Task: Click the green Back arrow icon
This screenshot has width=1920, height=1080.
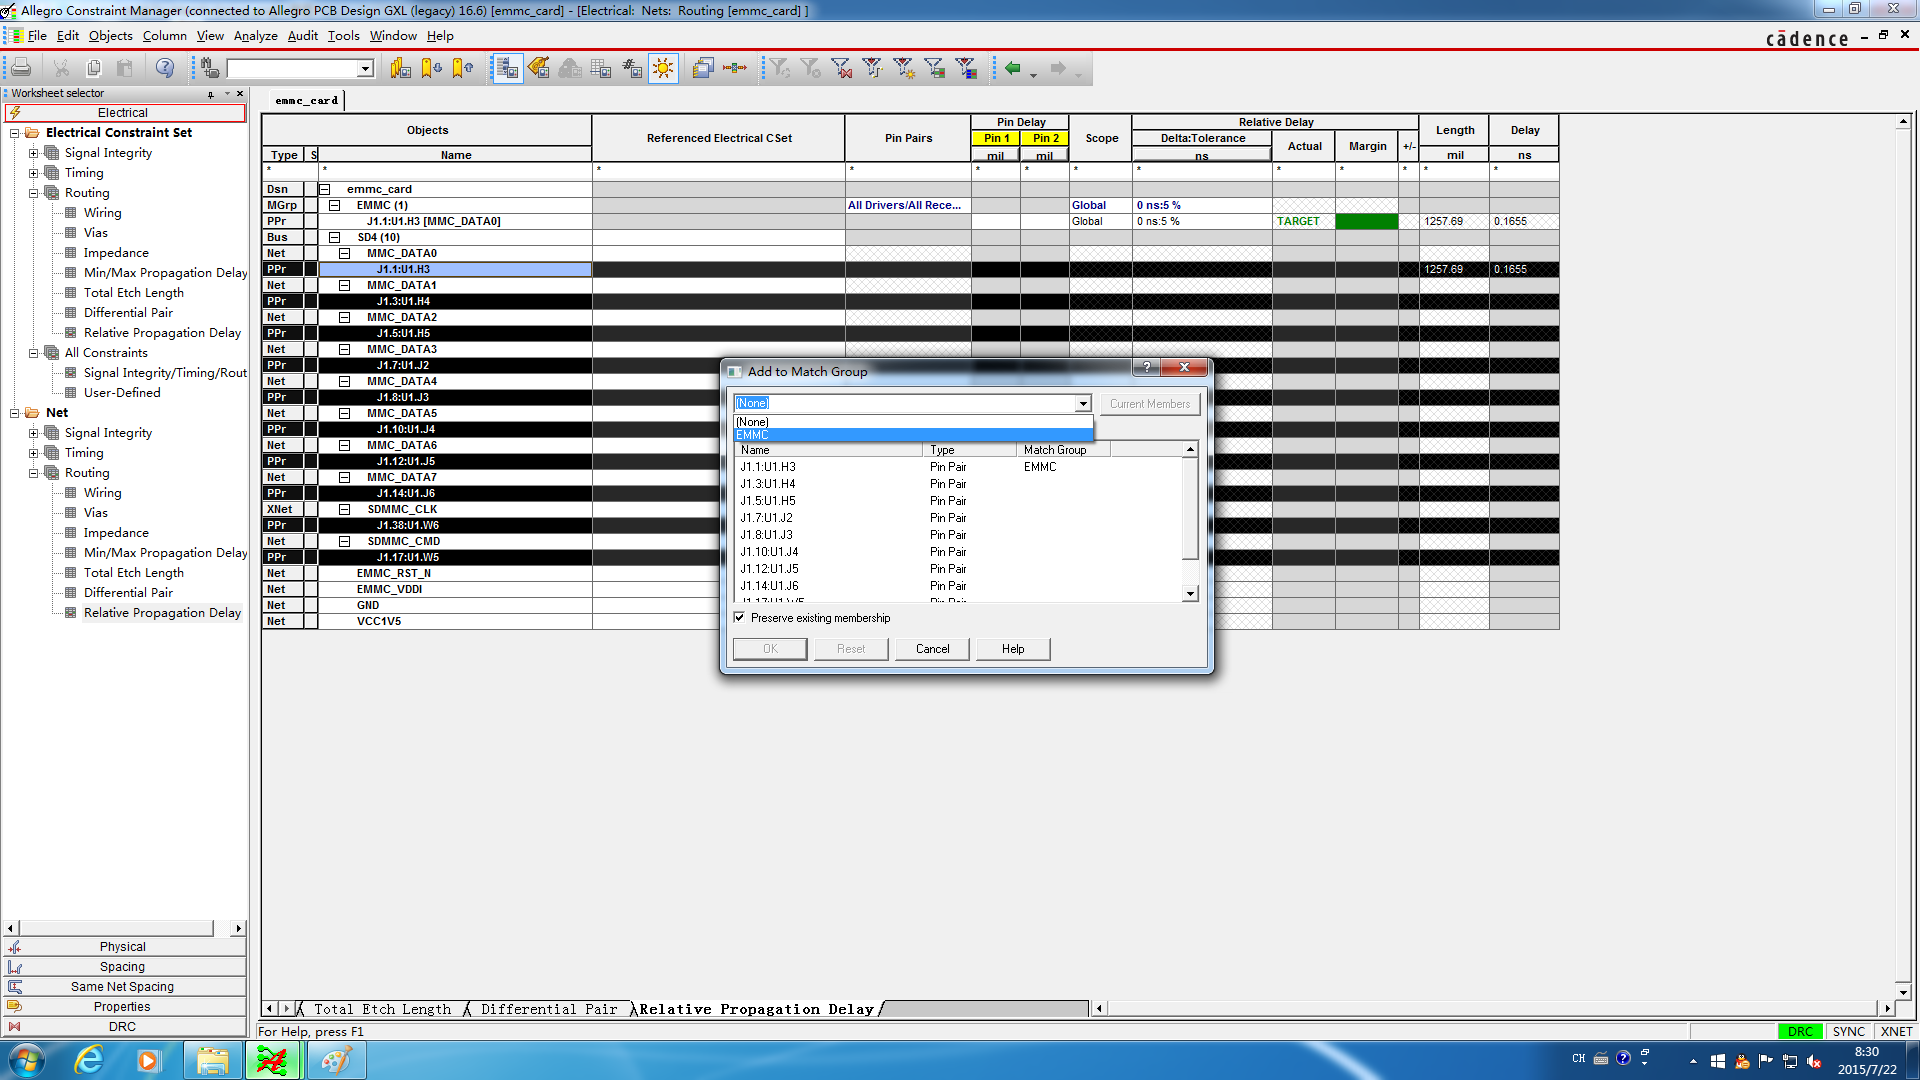Action: [x=1013, y=68]
